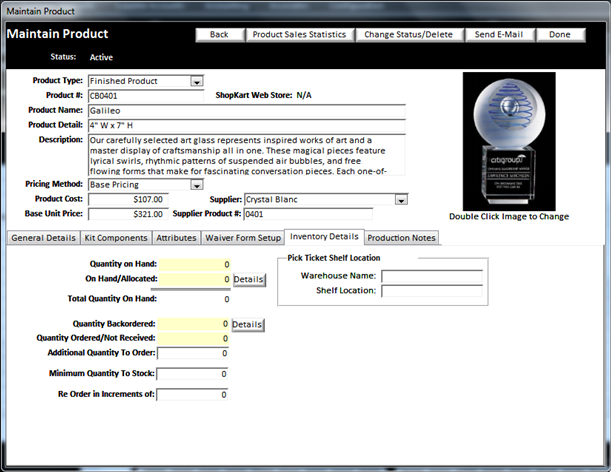611x472 pixels.
Task: Select the Base Pricing combo box
Action: click(x=146, y=184)
